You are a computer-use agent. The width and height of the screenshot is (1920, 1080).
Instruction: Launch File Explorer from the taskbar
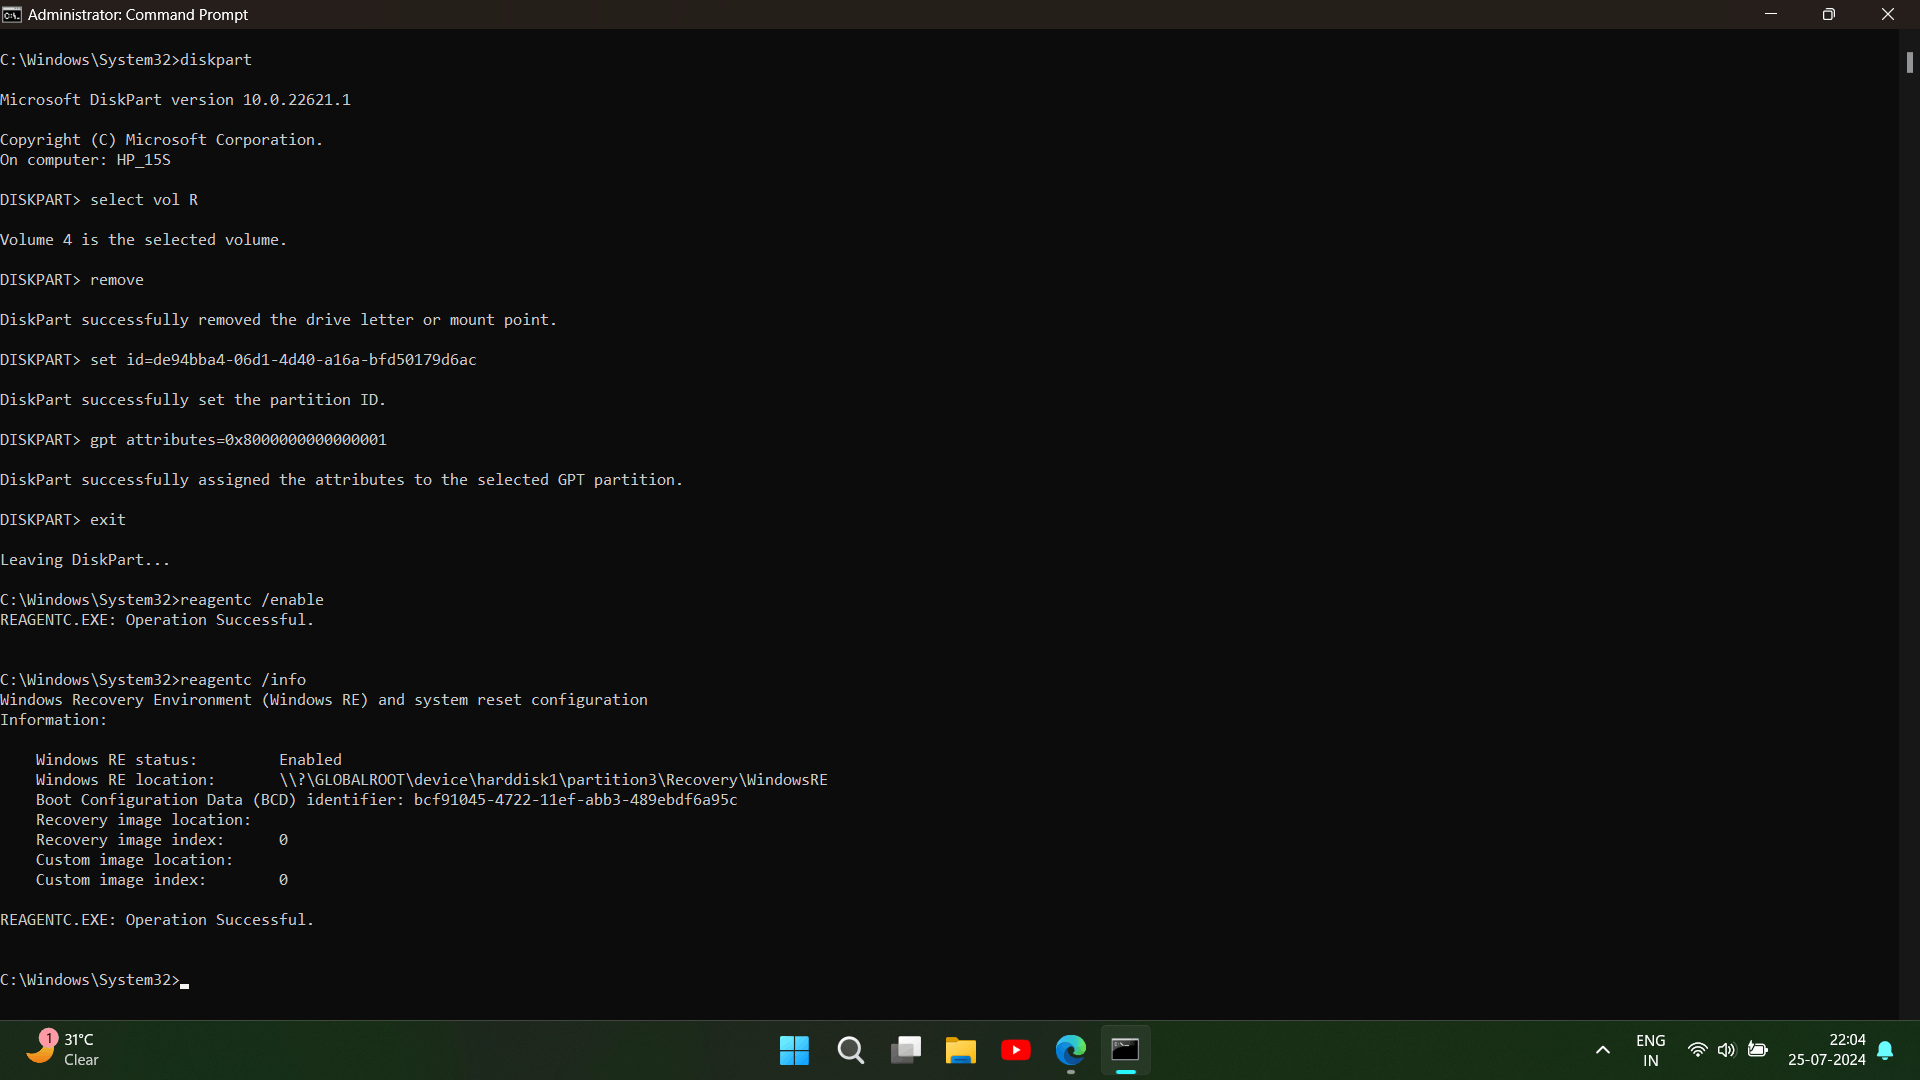tap(961, 1050)
